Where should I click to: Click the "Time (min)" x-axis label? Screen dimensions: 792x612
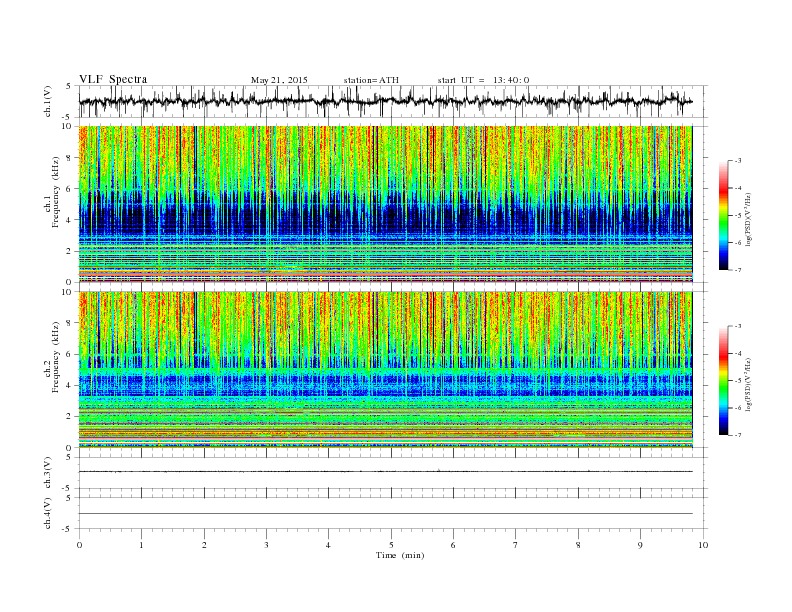click(x=400, y=555)
